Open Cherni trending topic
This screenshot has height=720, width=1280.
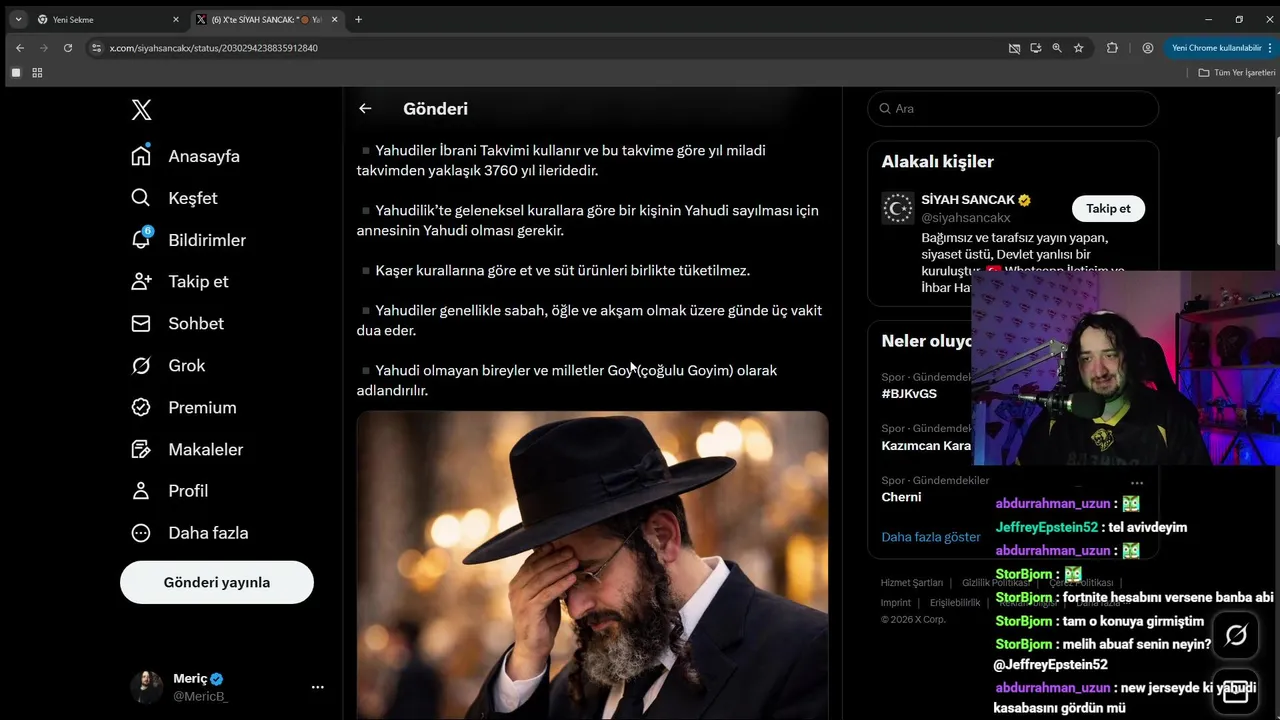(901, 497)
